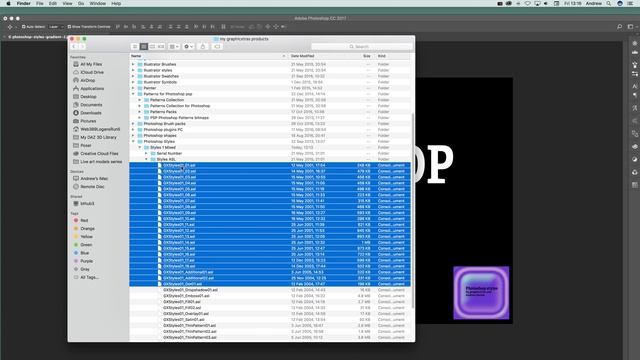Toggle Auto-Select checkbox in Photoshop
Viewport: 640px width, 360px height.
tap(23, 27)
